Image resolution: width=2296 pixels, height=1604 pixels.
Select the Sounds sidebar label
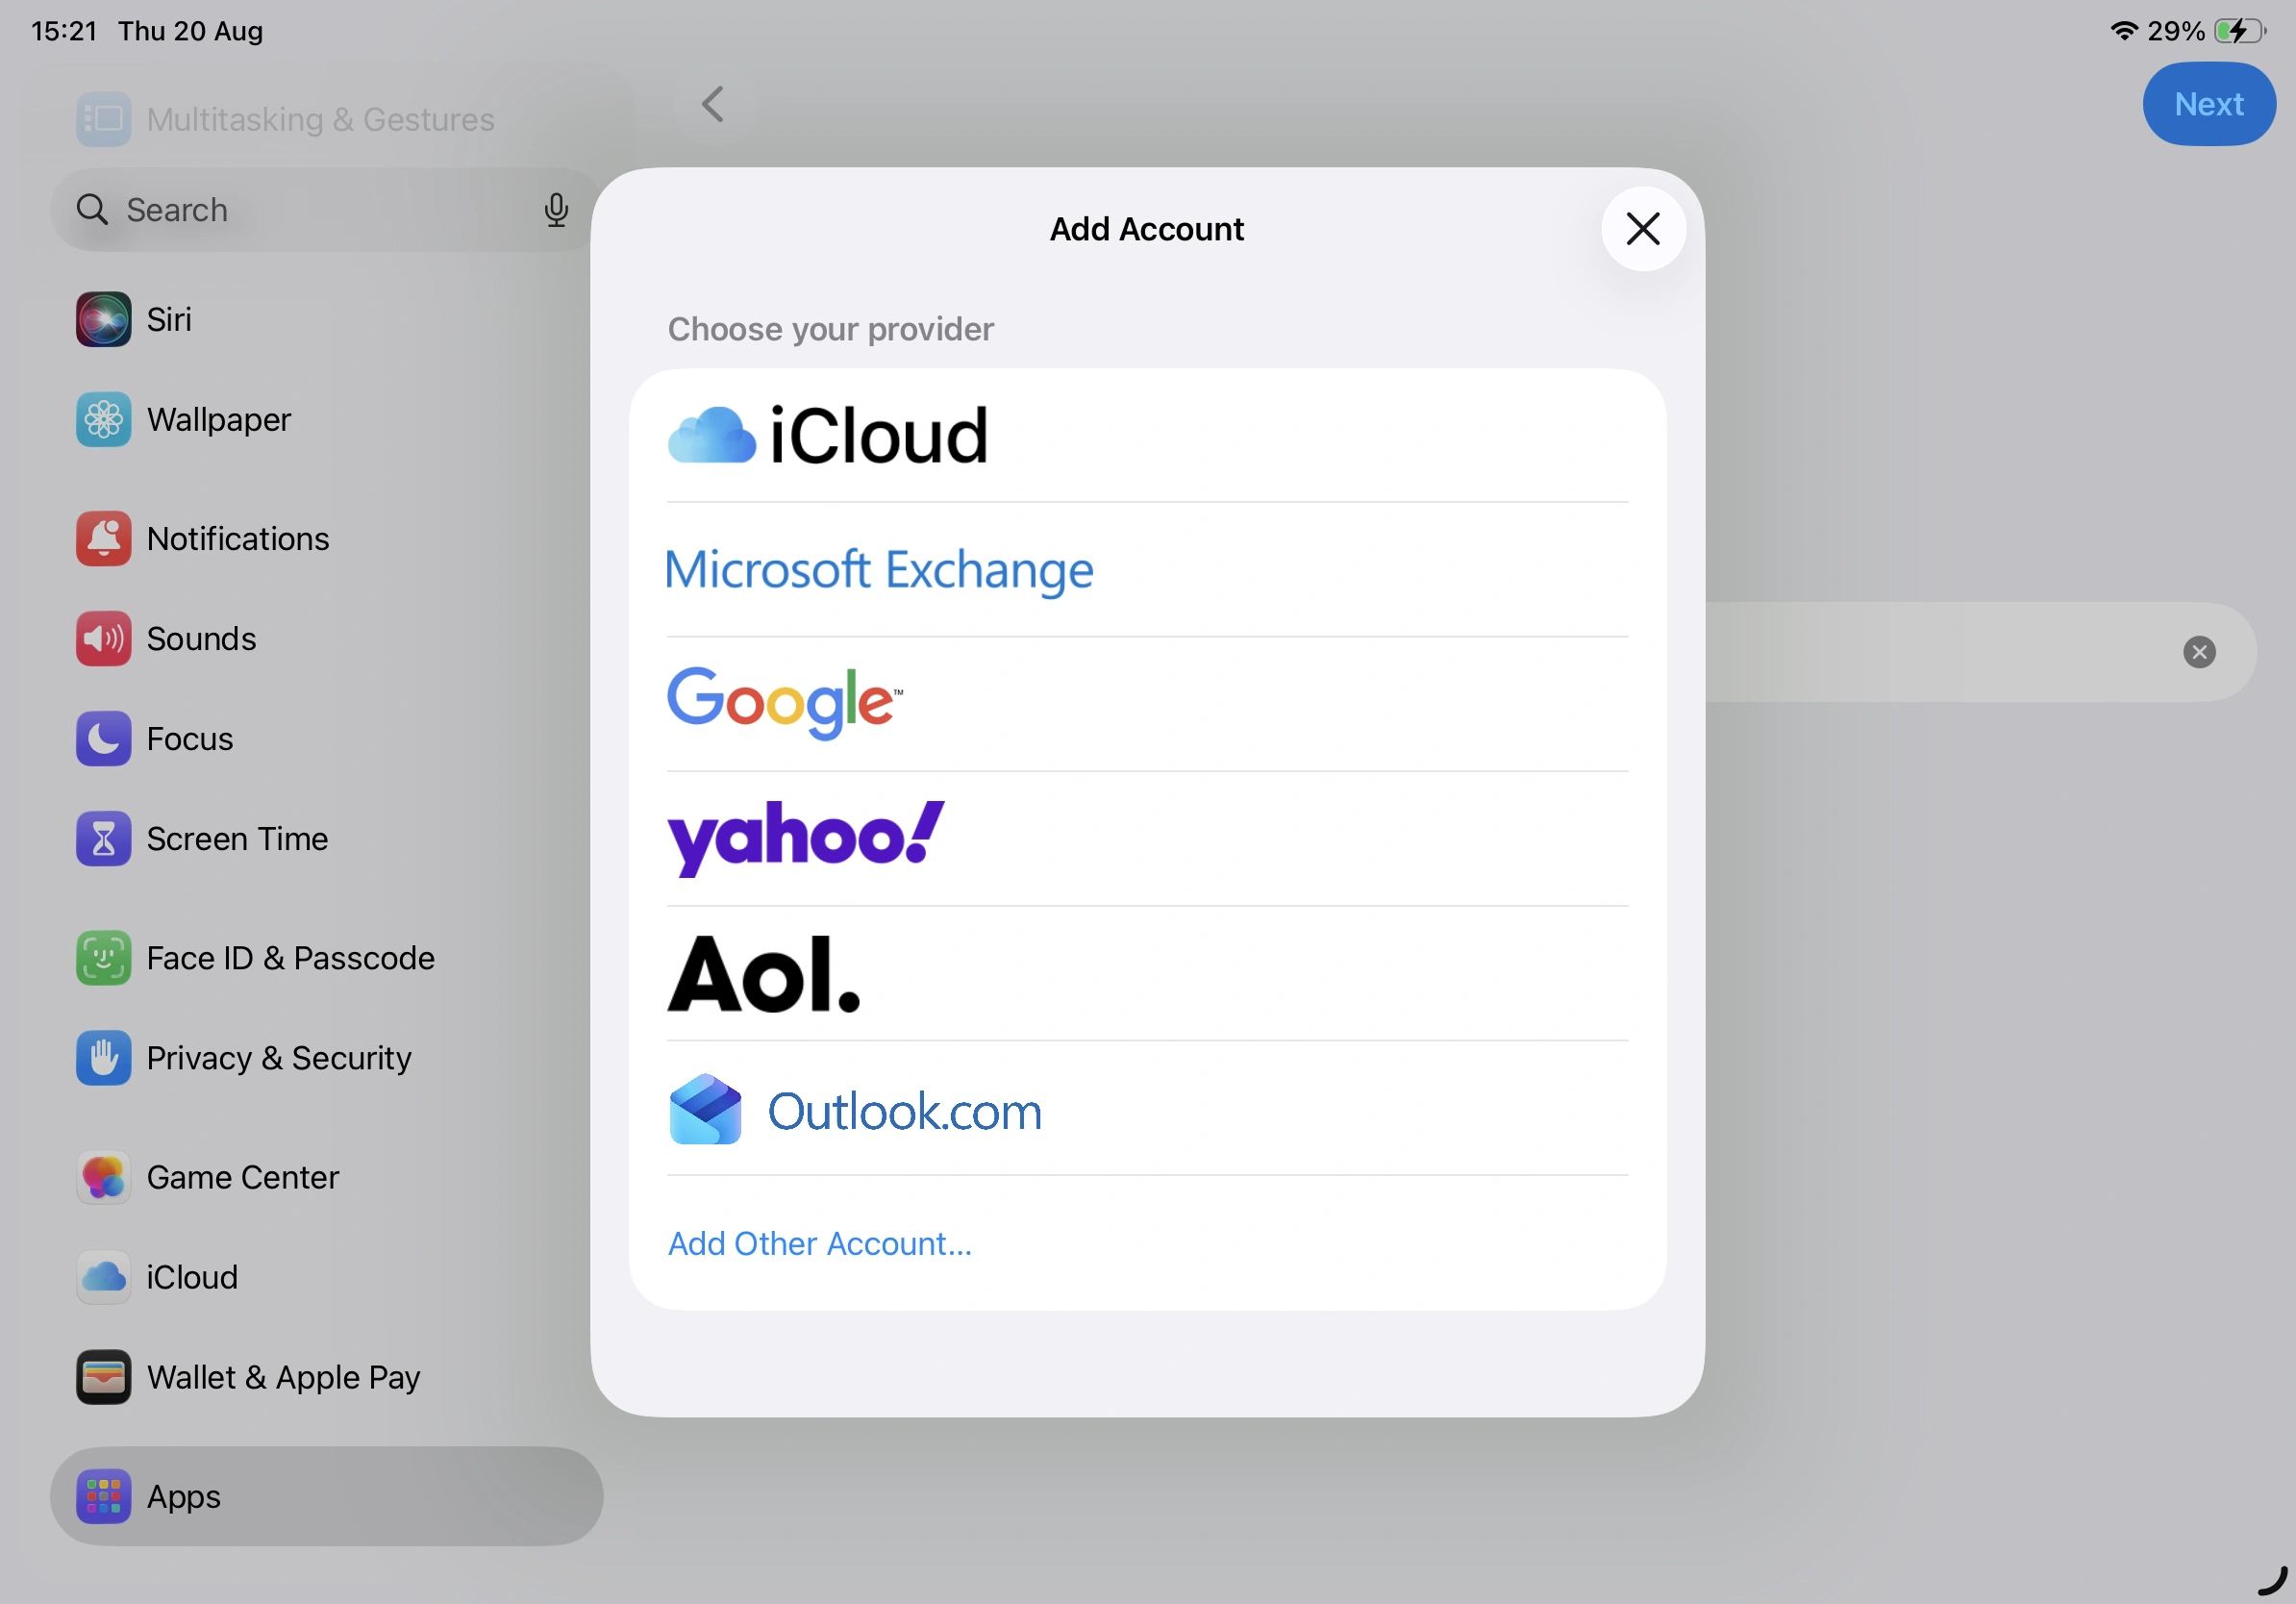click(202, 639)
